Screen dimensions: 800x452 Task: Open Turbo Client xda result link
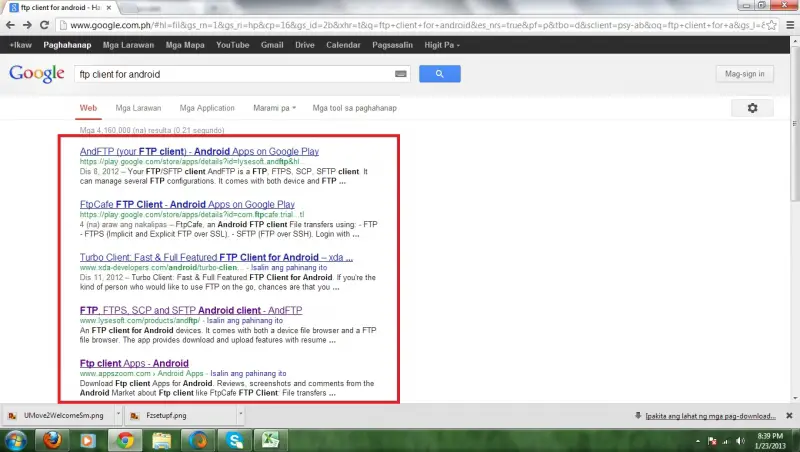(216, 258)
